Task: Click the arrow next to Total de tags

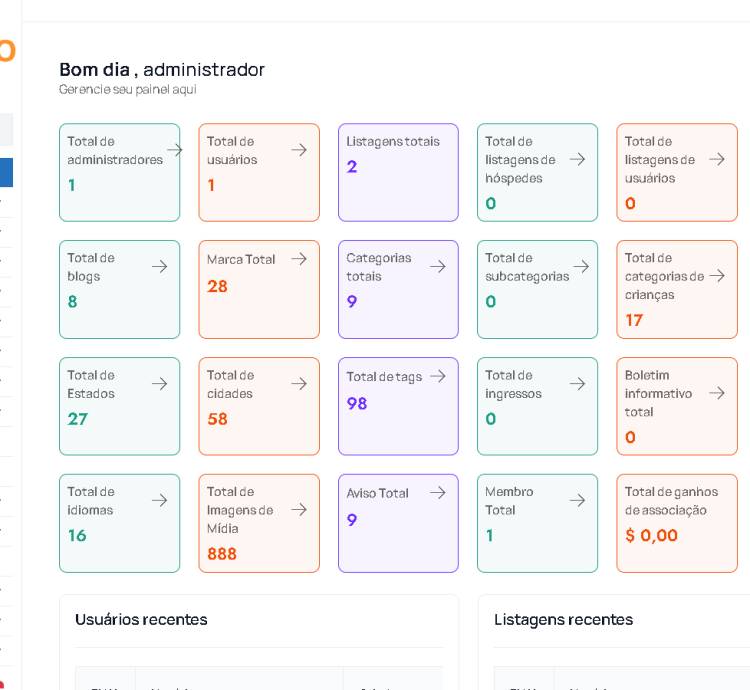Action: coord(437,376)
